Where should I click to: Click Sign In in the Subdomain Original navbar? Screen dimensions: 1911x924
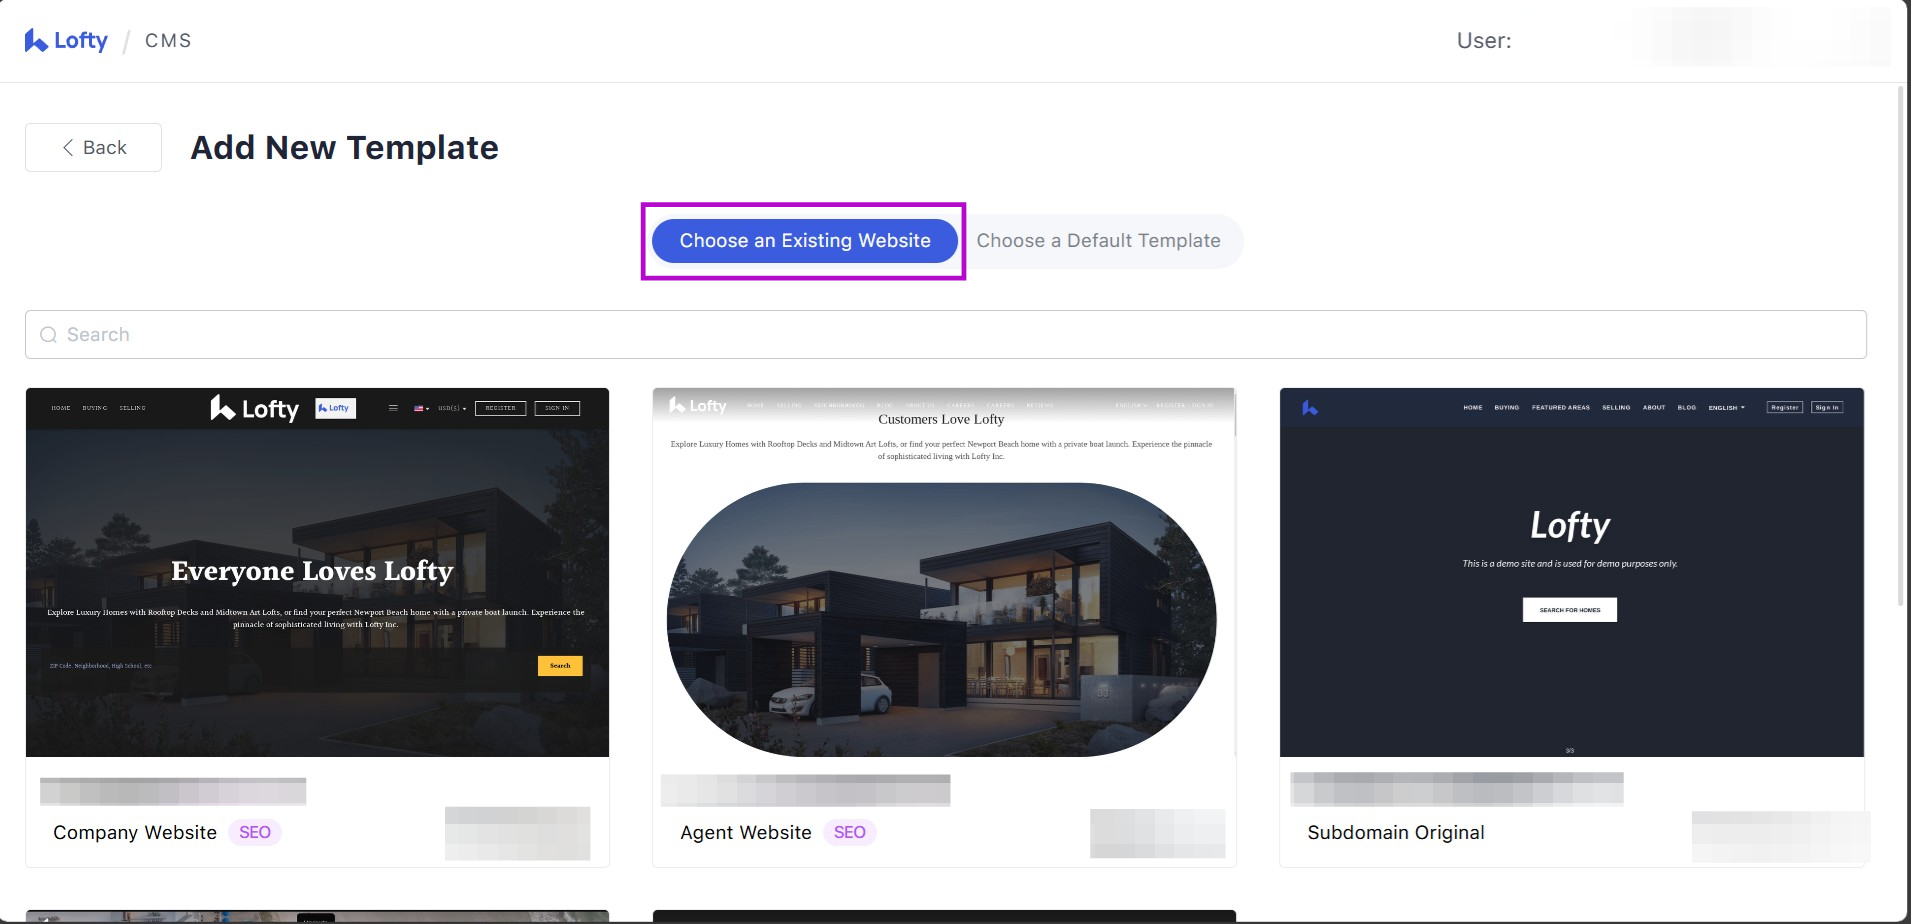[x=1827, y=407]
